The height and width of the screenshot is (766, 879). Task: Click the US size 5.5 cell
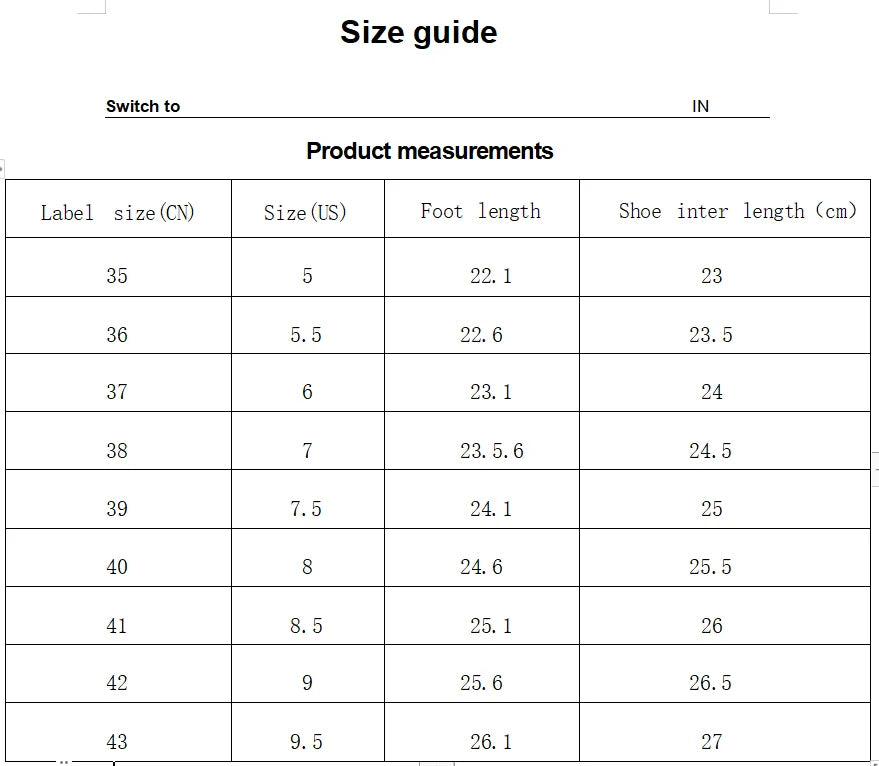306,335
